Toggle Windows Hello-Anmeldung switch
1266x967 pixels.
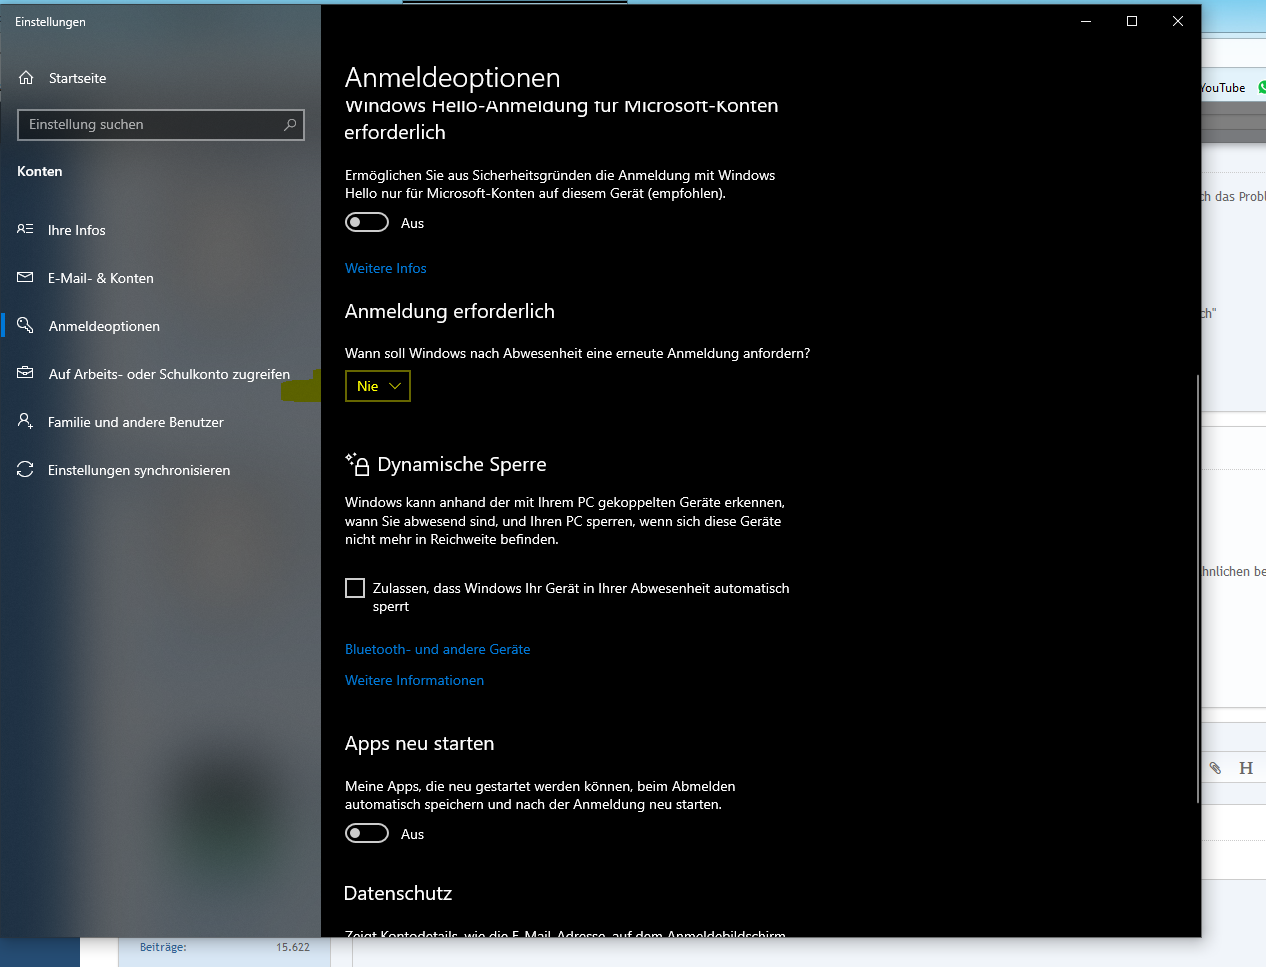[367, 222]
